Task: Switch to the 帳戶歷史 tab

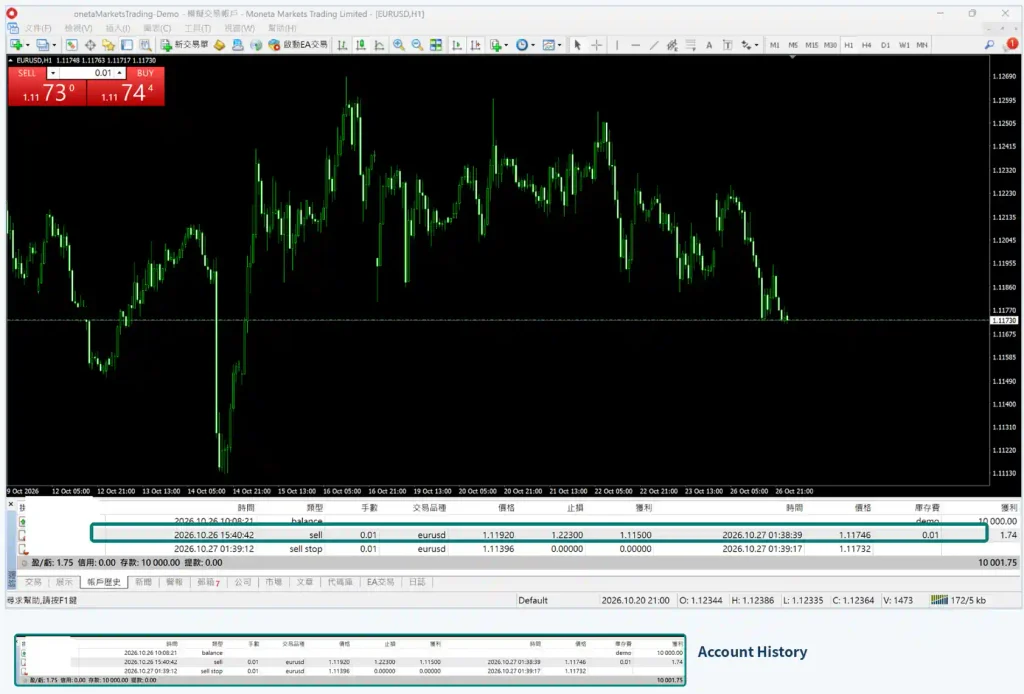Action: point(104,582)
